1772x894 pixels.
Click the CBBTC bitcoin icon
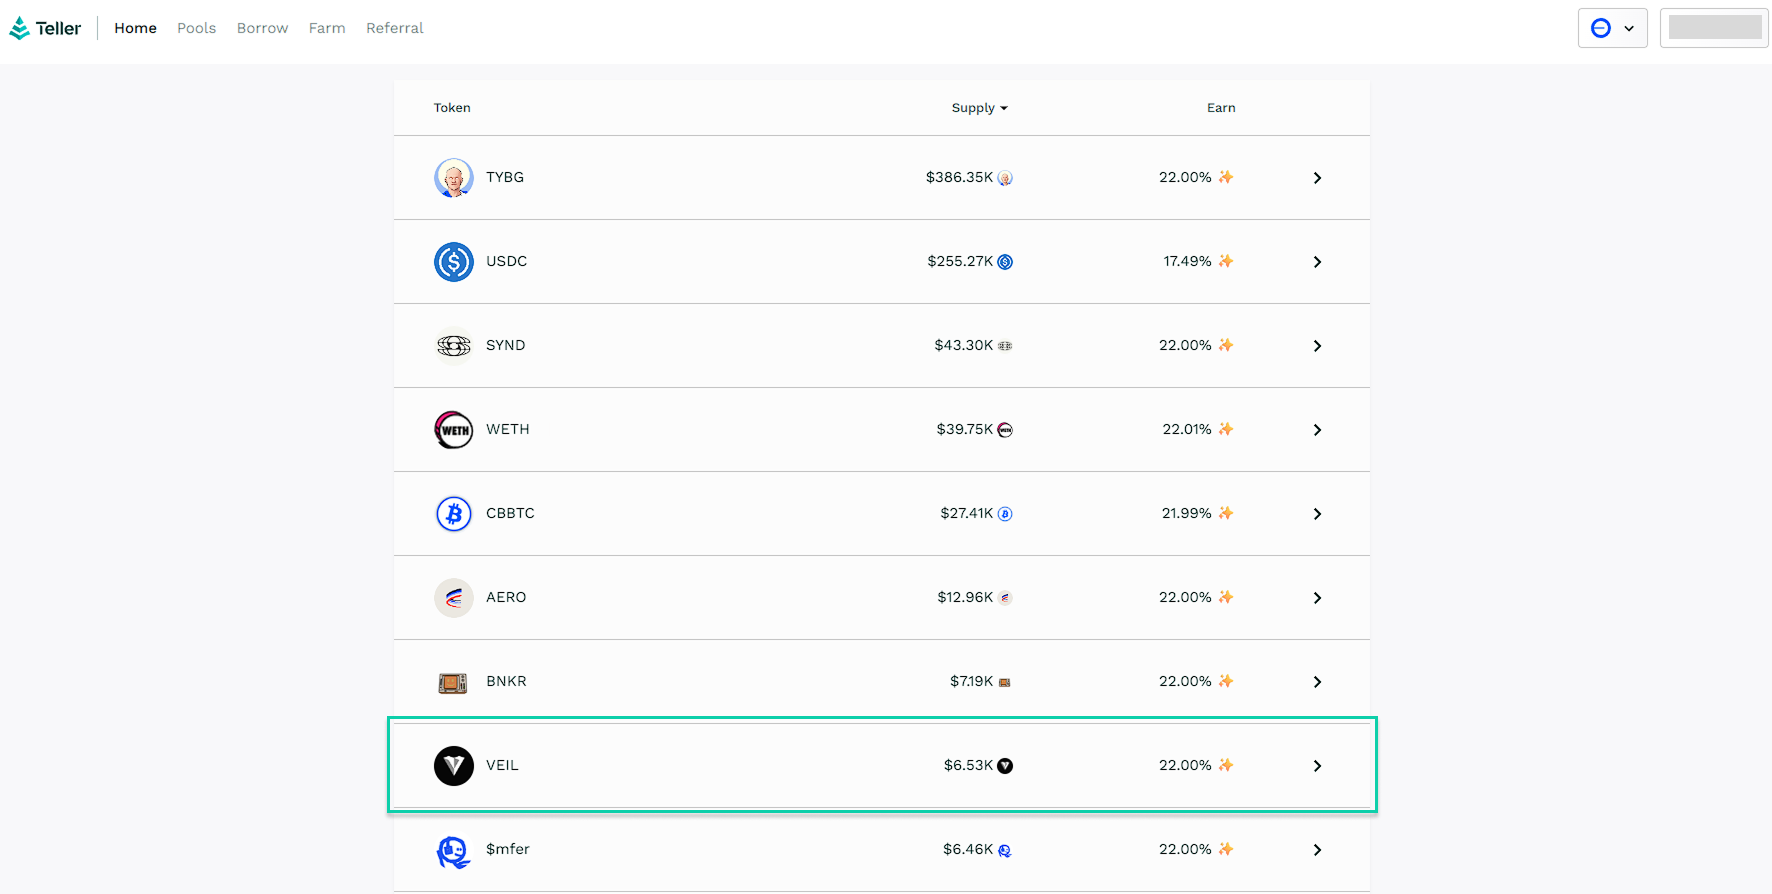[454, 514]
